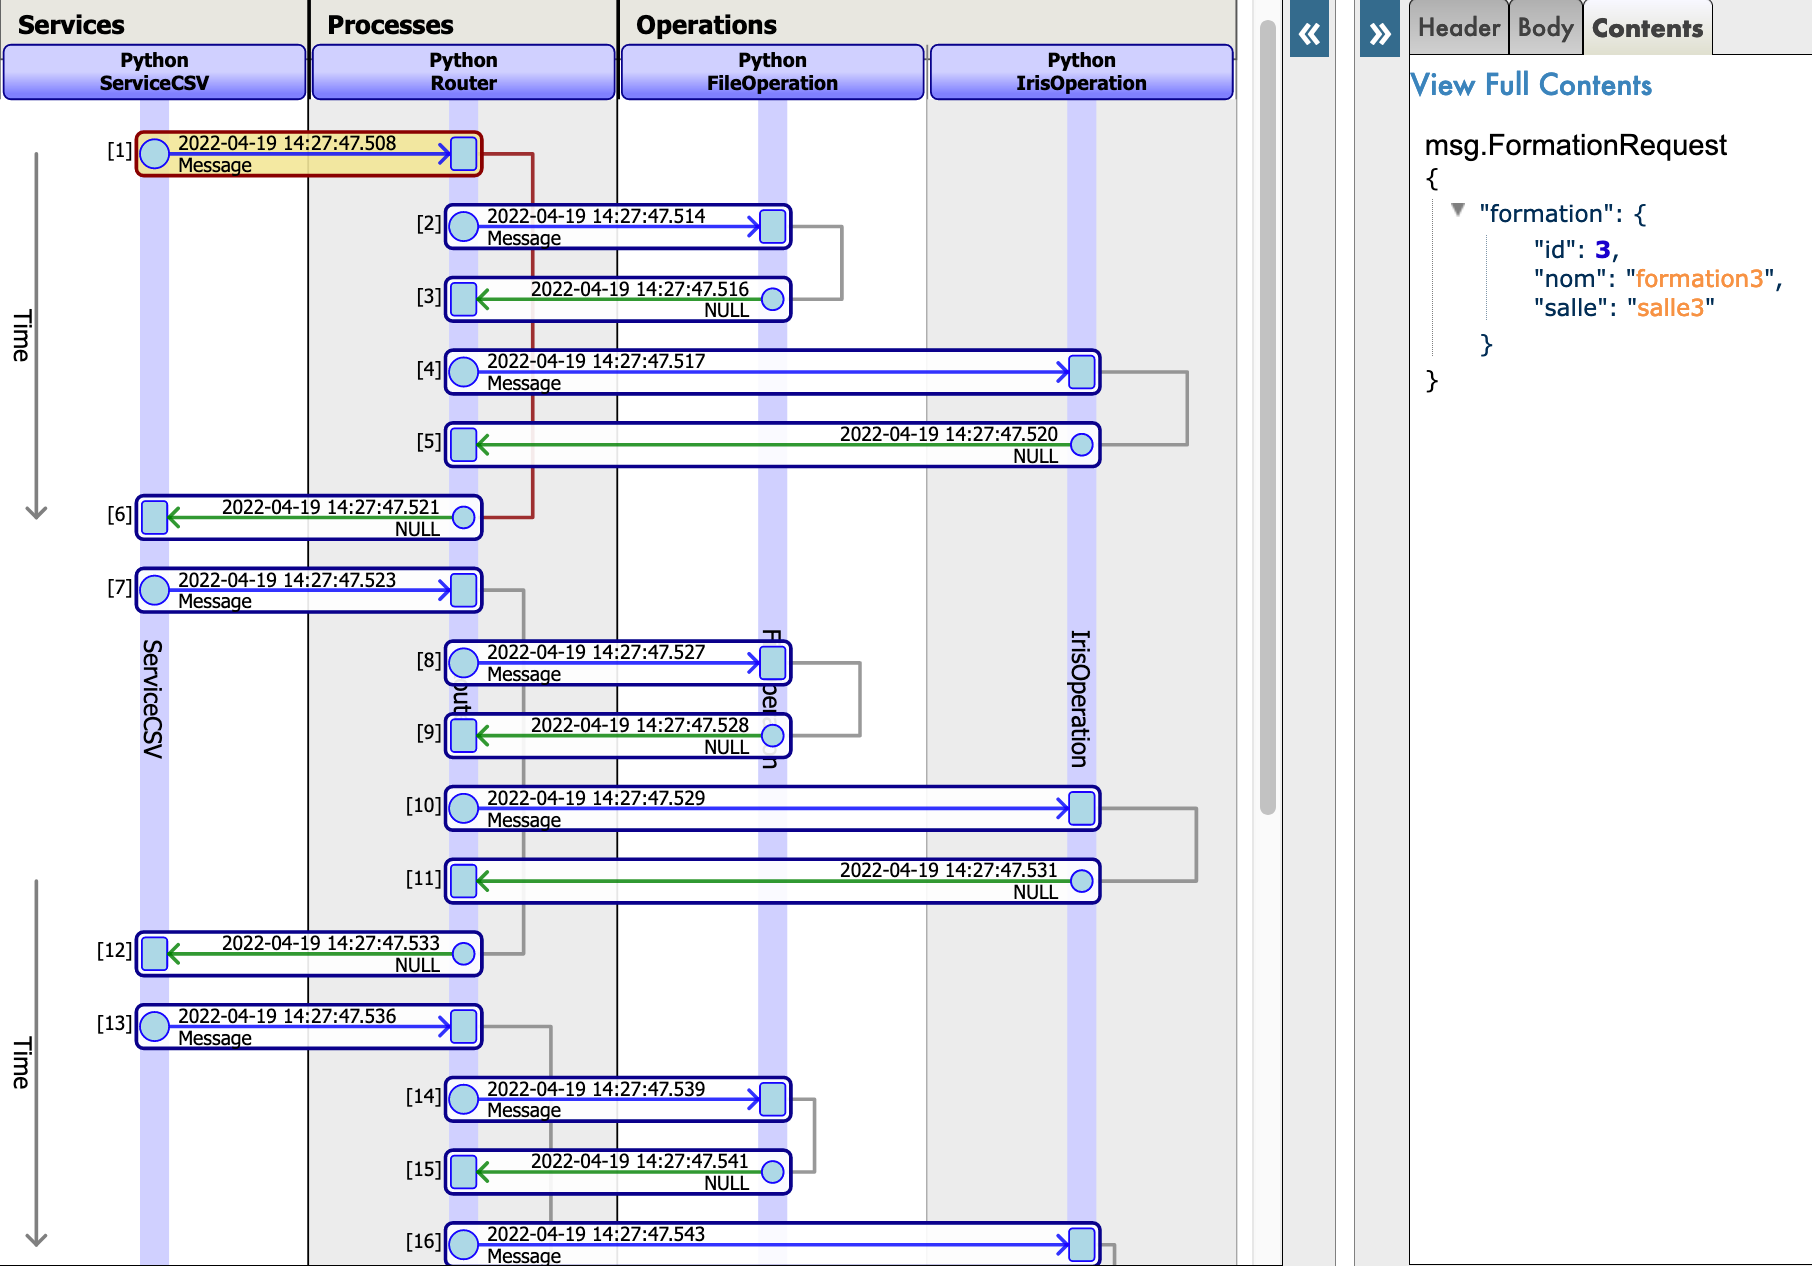Screen dimensions: 1812x1266
Task: Select message [16] at 14:27:47.543
Action: (x=773, y=1244)
